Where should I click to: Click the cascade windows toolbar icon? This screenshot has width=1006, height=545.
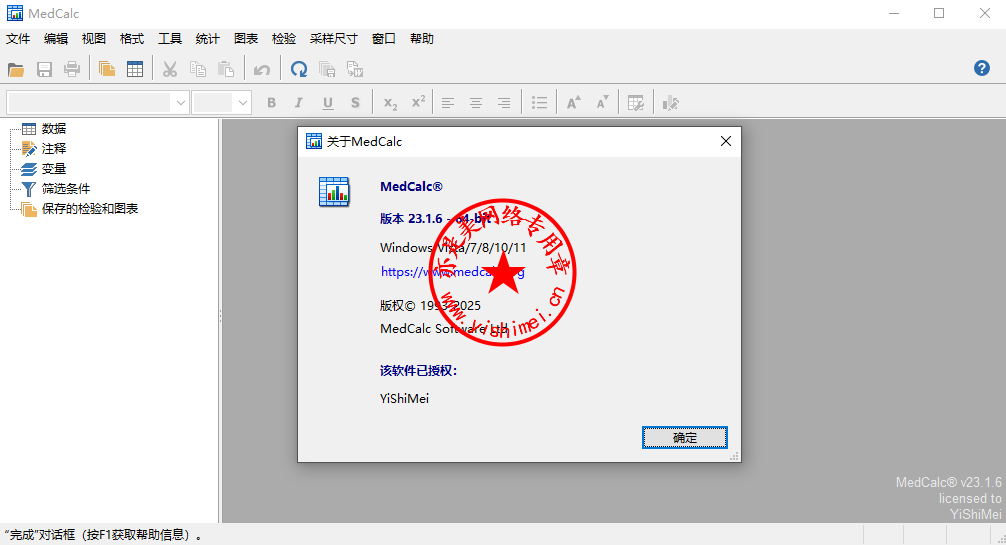point(327,69)
